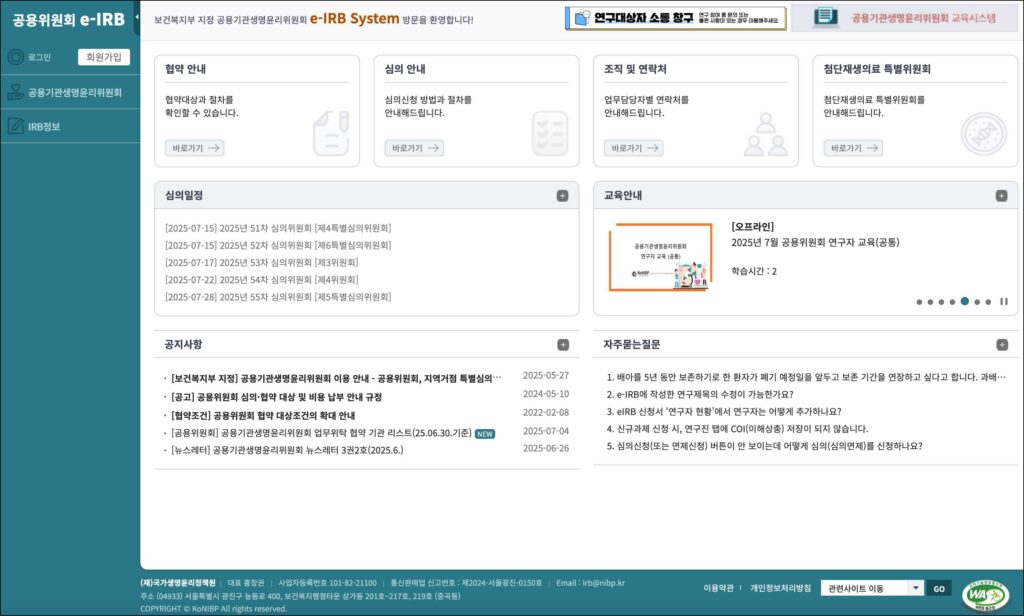The image size is (1024, 616).
Task: Click the 회원가입 sign-up button
Action: point(104,57)
